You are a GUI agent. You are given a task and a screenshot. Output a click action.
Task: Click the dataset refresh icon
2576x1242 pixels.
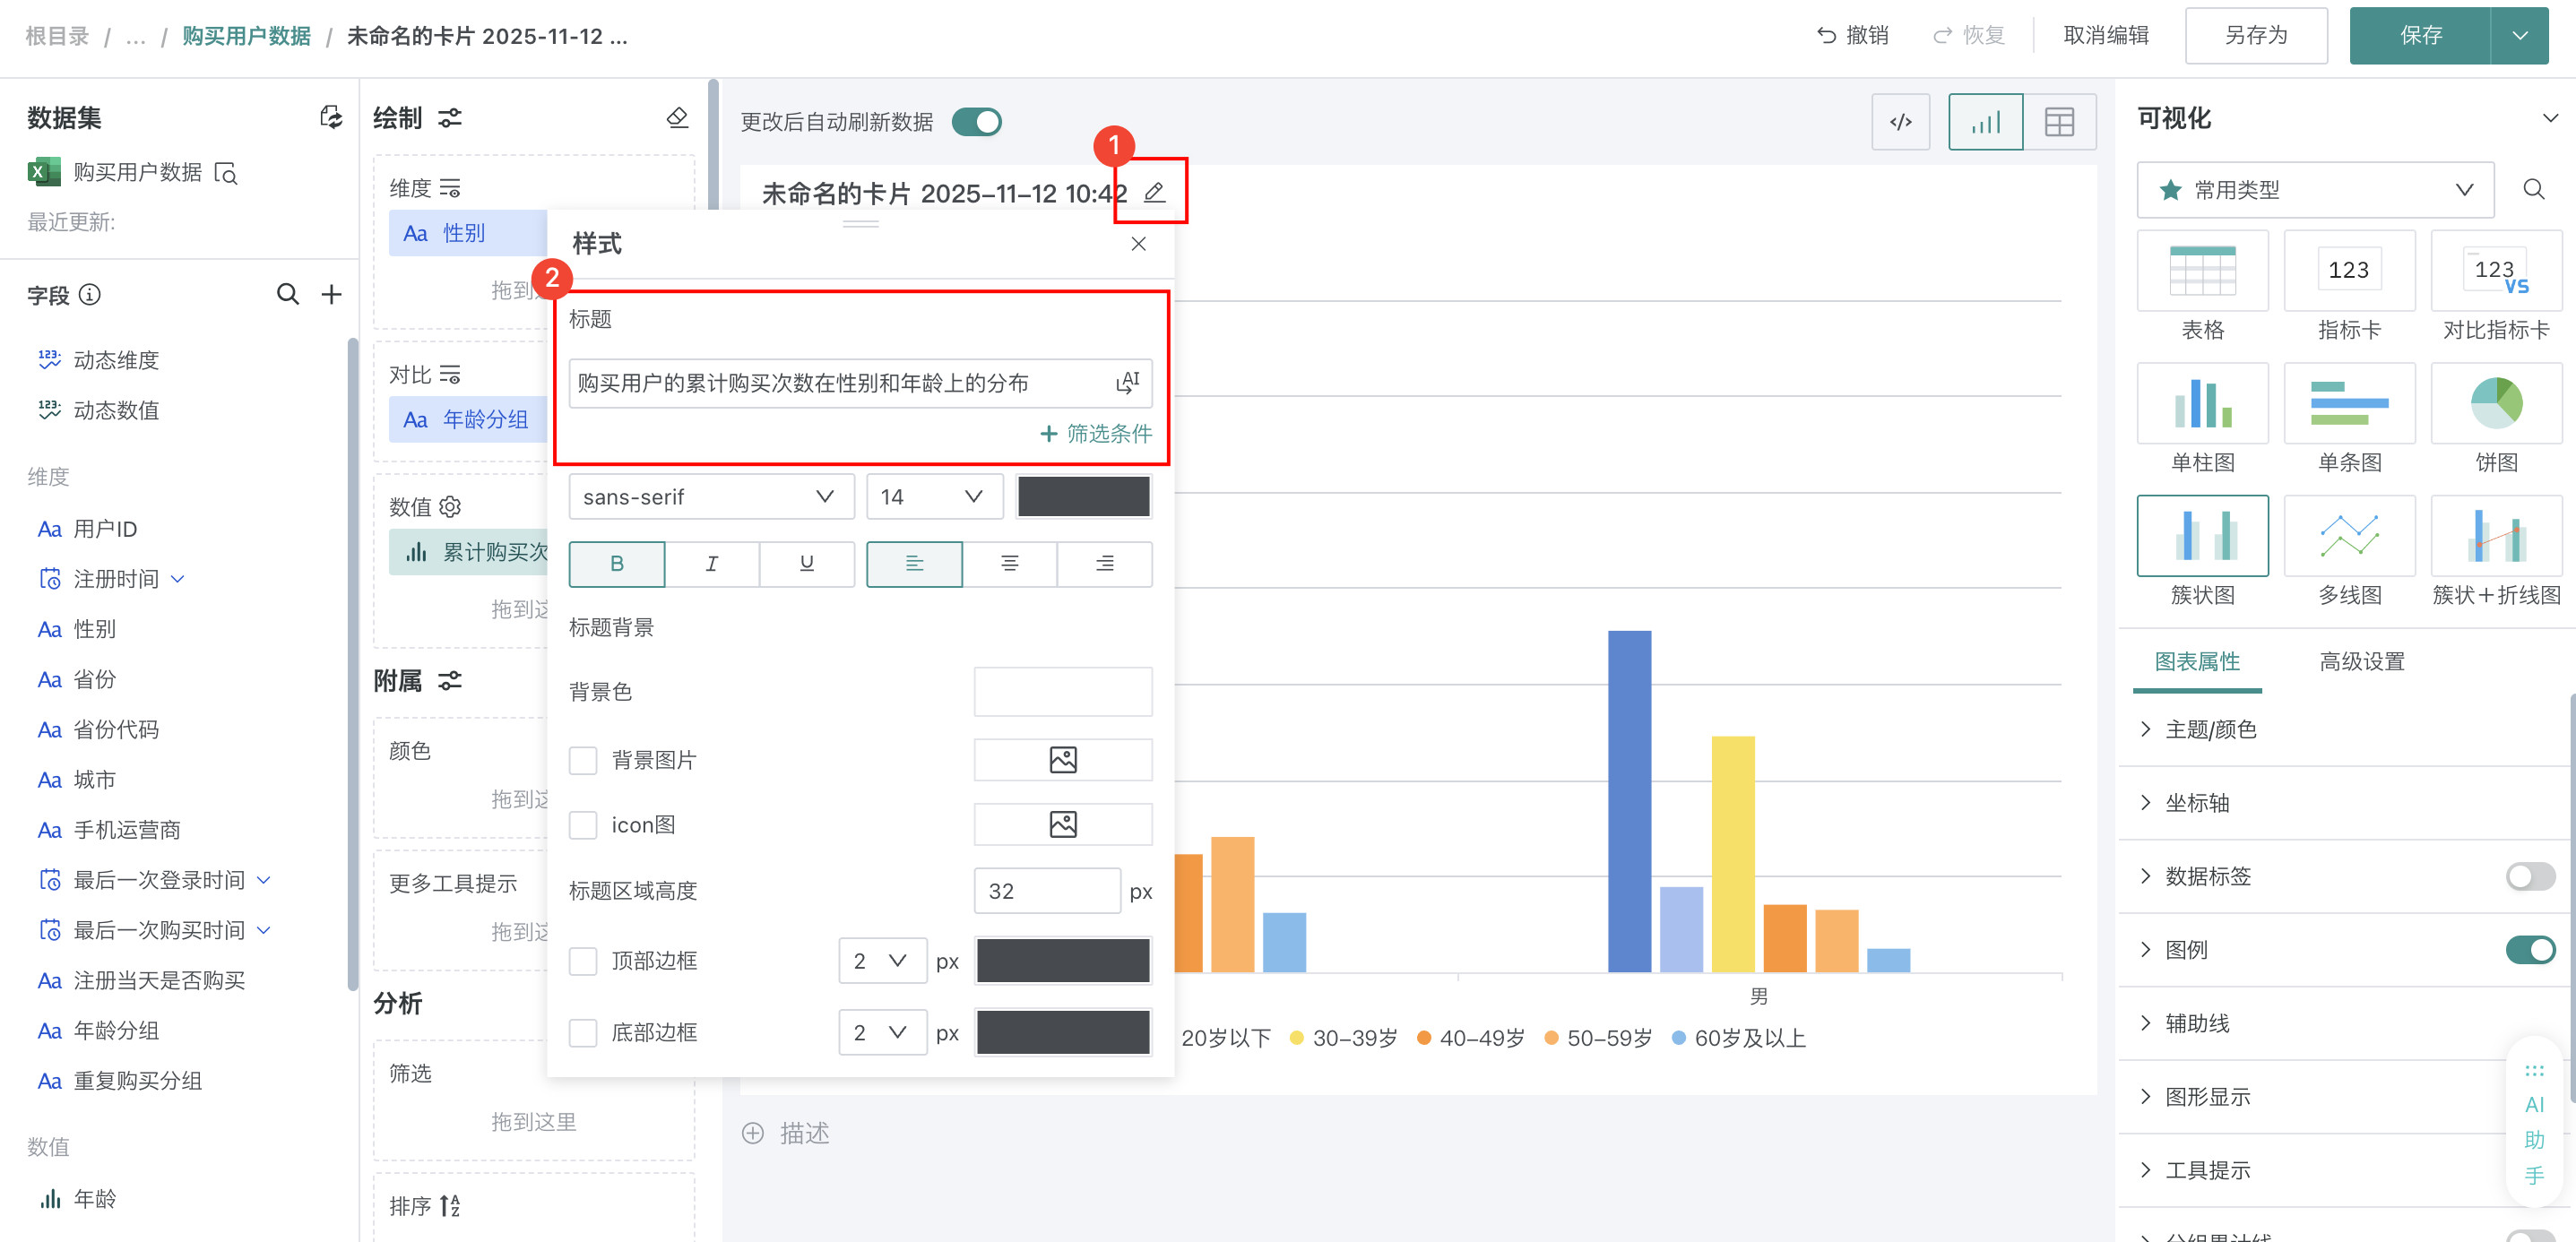point(330,118)
